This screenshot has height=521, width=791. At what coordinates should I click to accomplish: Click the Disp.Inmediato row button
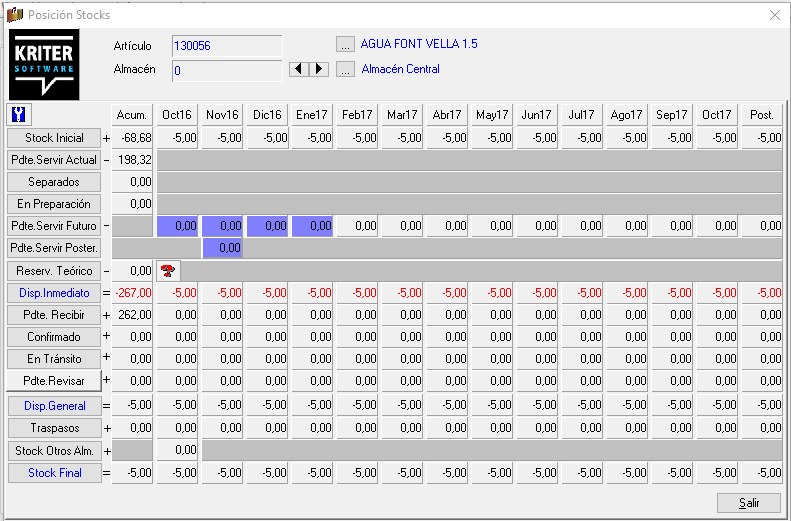point(54,293)
